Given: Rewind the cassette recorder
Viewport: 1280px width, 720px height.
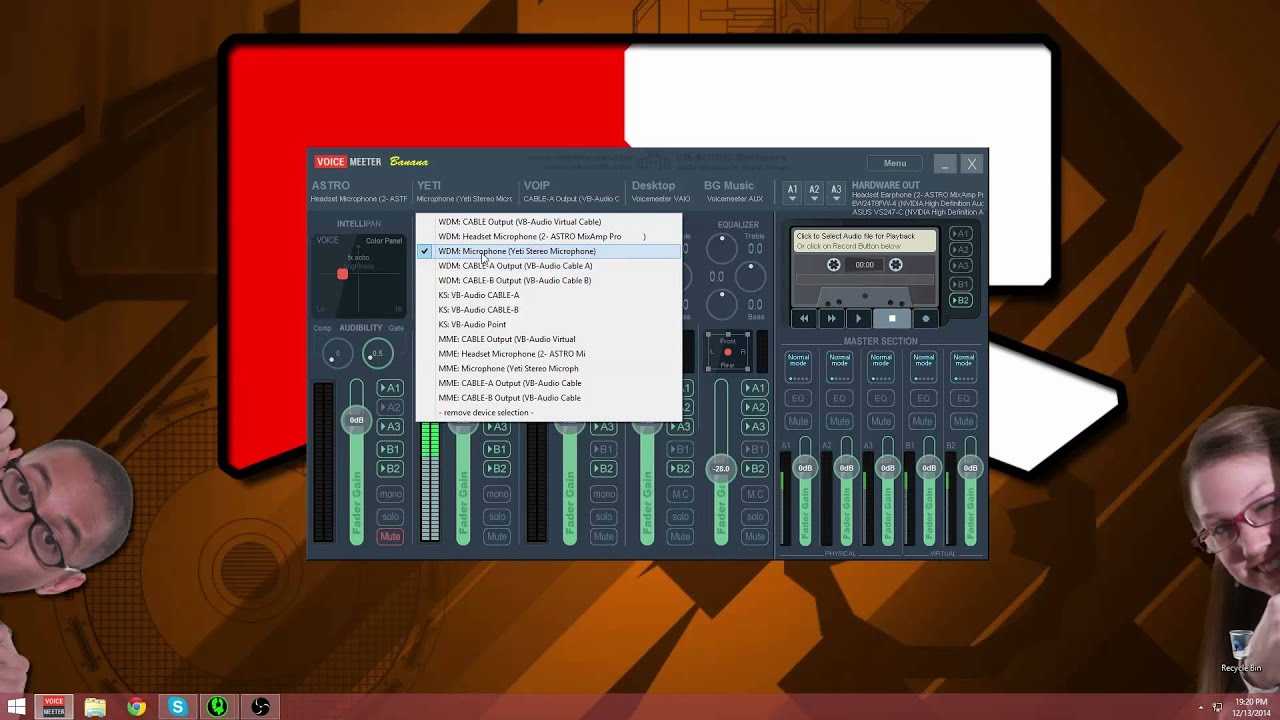Looking at the screenshot, I should click(803, 318).
